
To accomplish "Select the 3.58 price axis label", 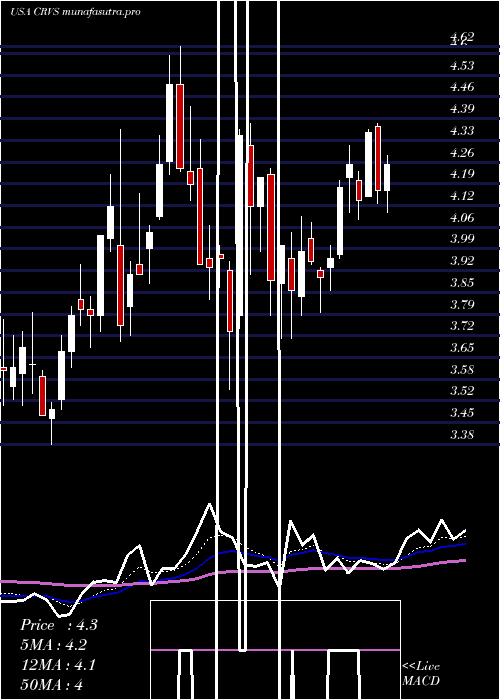I will [462, 370].
